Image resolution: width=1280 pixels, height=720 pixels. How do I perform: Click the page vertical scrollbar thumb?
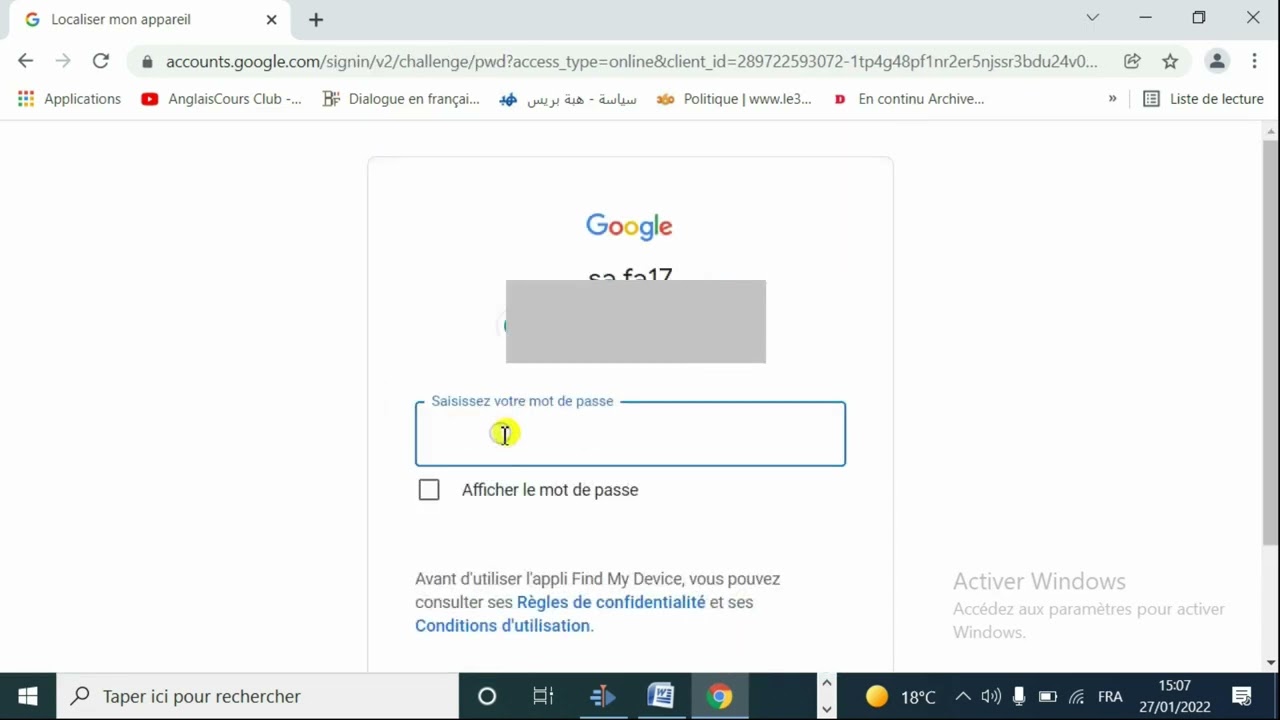[x=1270, y=342]
